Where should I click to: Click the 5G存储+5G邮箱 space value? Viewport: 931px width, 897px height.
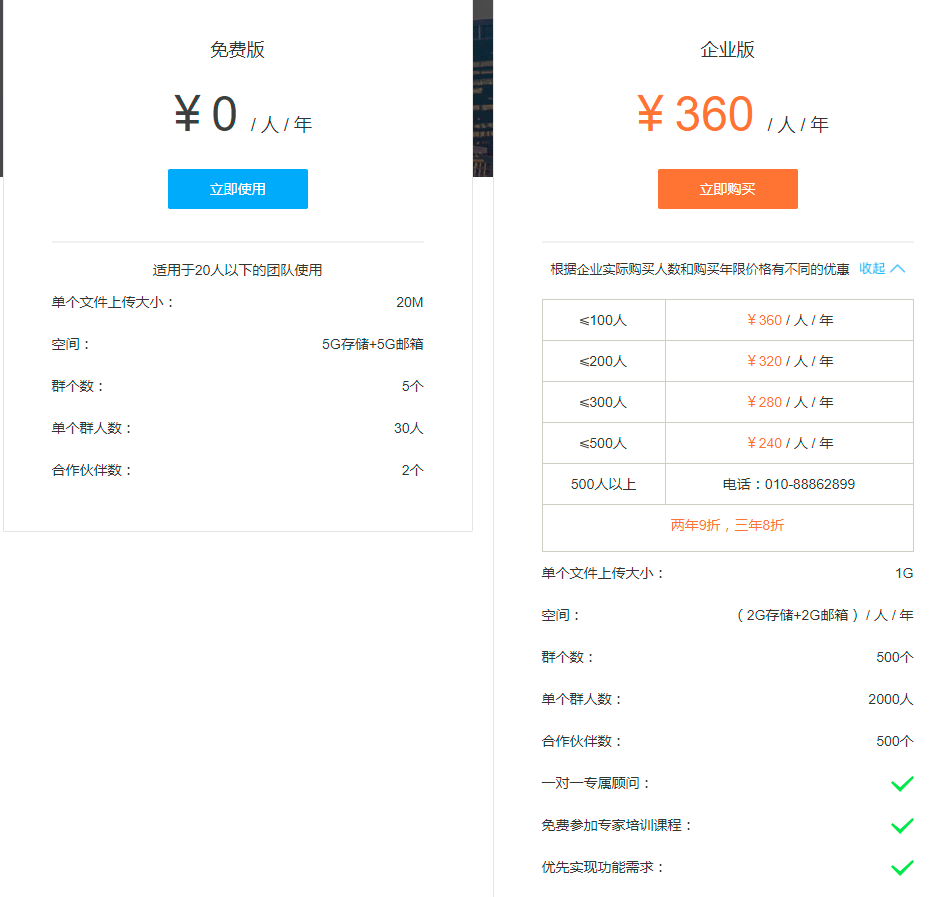[372, 344]
